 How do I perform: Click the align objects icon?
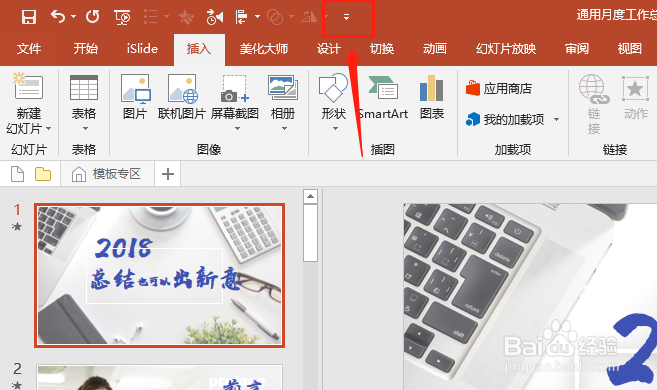pos(242,17)
